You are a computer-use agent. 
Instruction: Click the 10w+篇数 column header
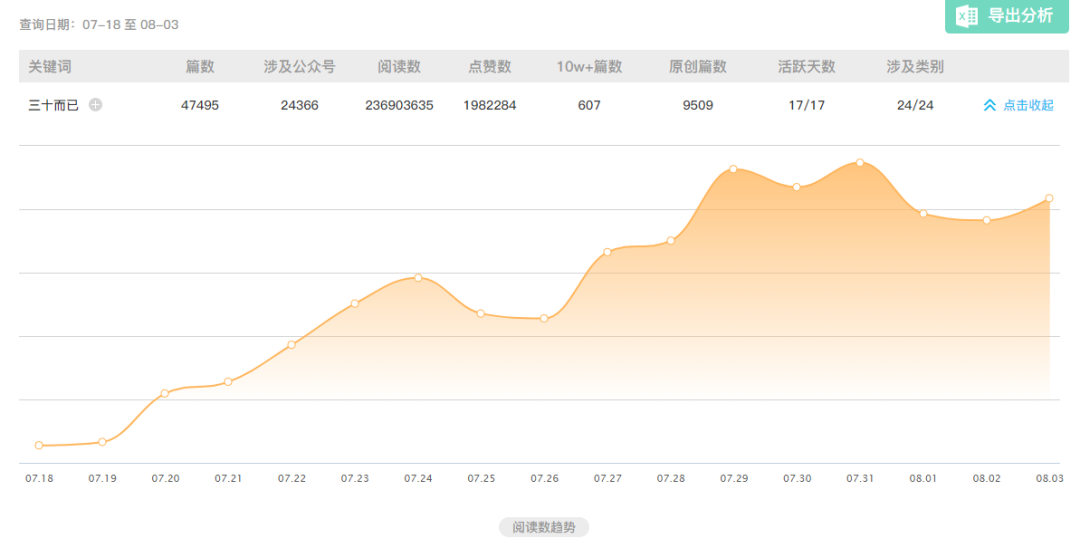pyautogui.click(x=590, y=67)
